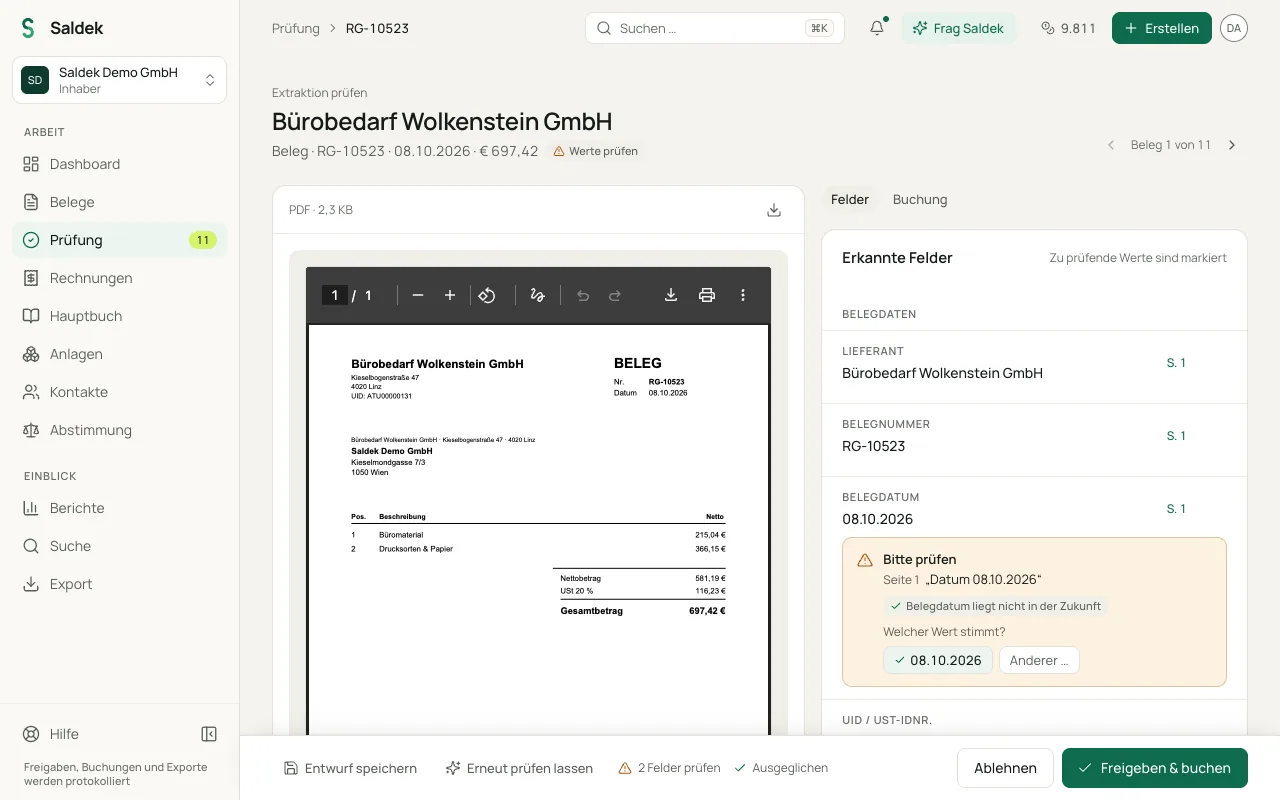This screenshot has height=800, width=1280.
Task: Print the PDF document
Action: coord(707,295)
